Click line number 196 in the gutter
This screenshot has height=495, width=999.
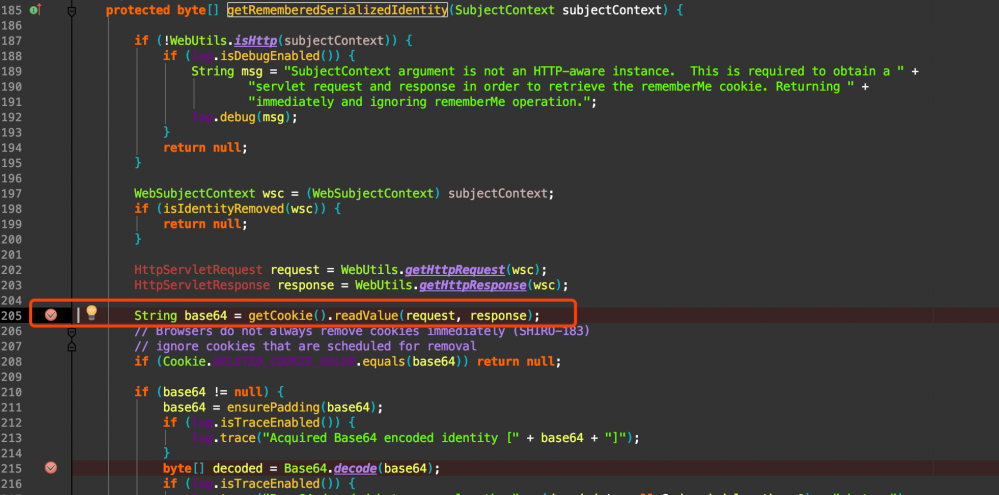point(11,178)
